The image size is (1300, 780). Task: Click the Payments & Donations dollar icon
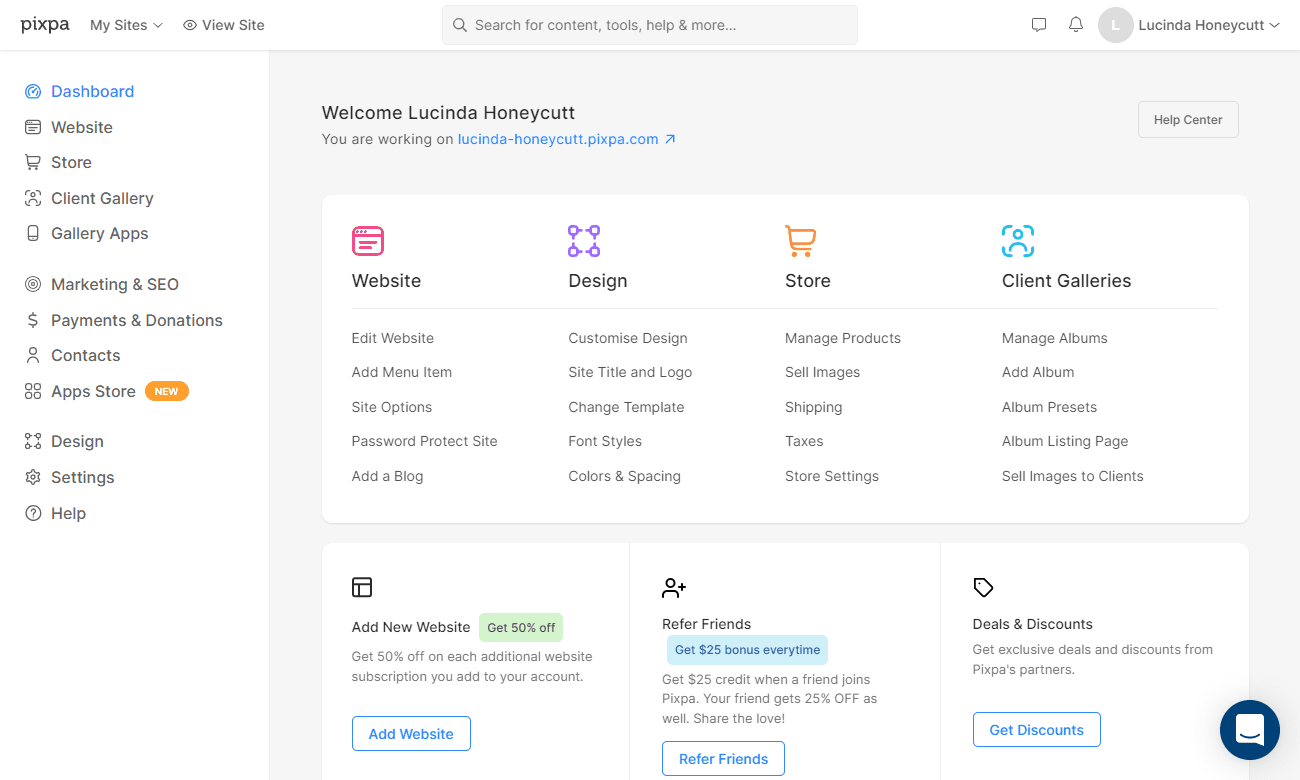click(x=33, y=320)
